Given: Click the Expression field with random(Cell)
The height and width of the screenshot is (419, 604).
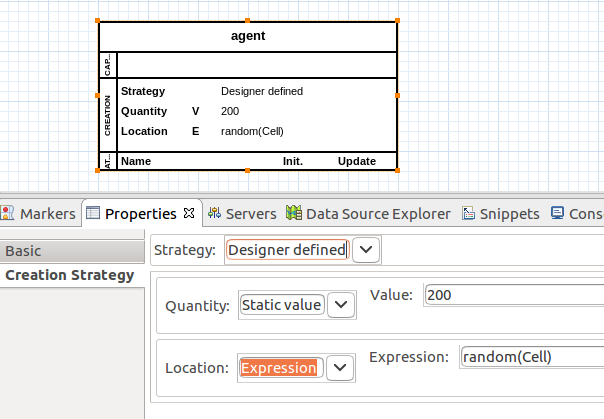Looking at the screenshot, I should coord(532,357).
